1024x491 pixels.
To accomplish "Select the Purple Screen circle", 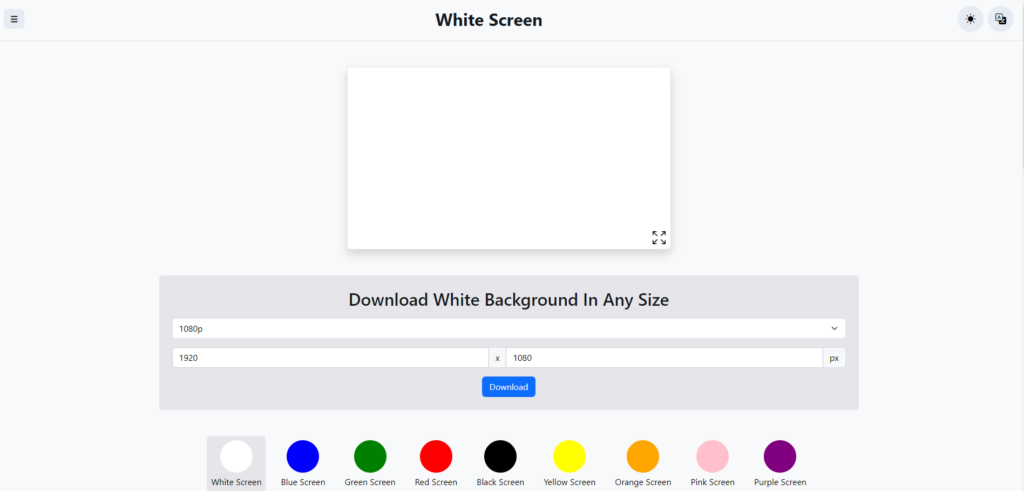I will click(780, 456).
